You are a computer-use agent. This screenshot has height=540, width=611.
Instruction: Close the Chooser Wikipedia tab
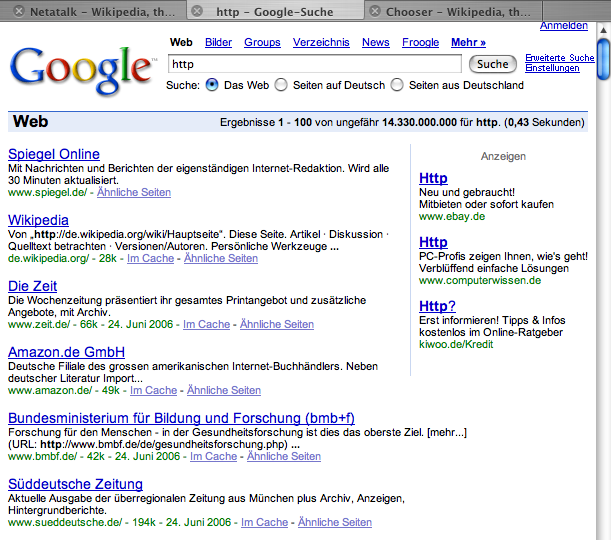[x=376, y=11]
